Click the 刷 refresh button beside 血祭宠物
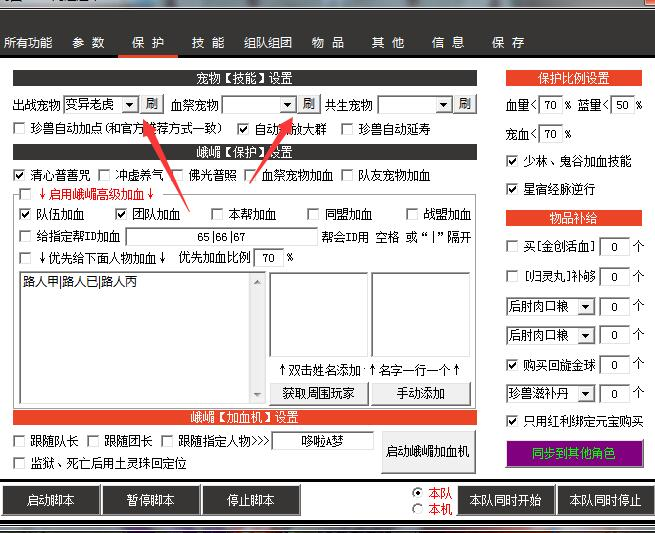This screenshot has height=533, width=655. tap(308, 104)
